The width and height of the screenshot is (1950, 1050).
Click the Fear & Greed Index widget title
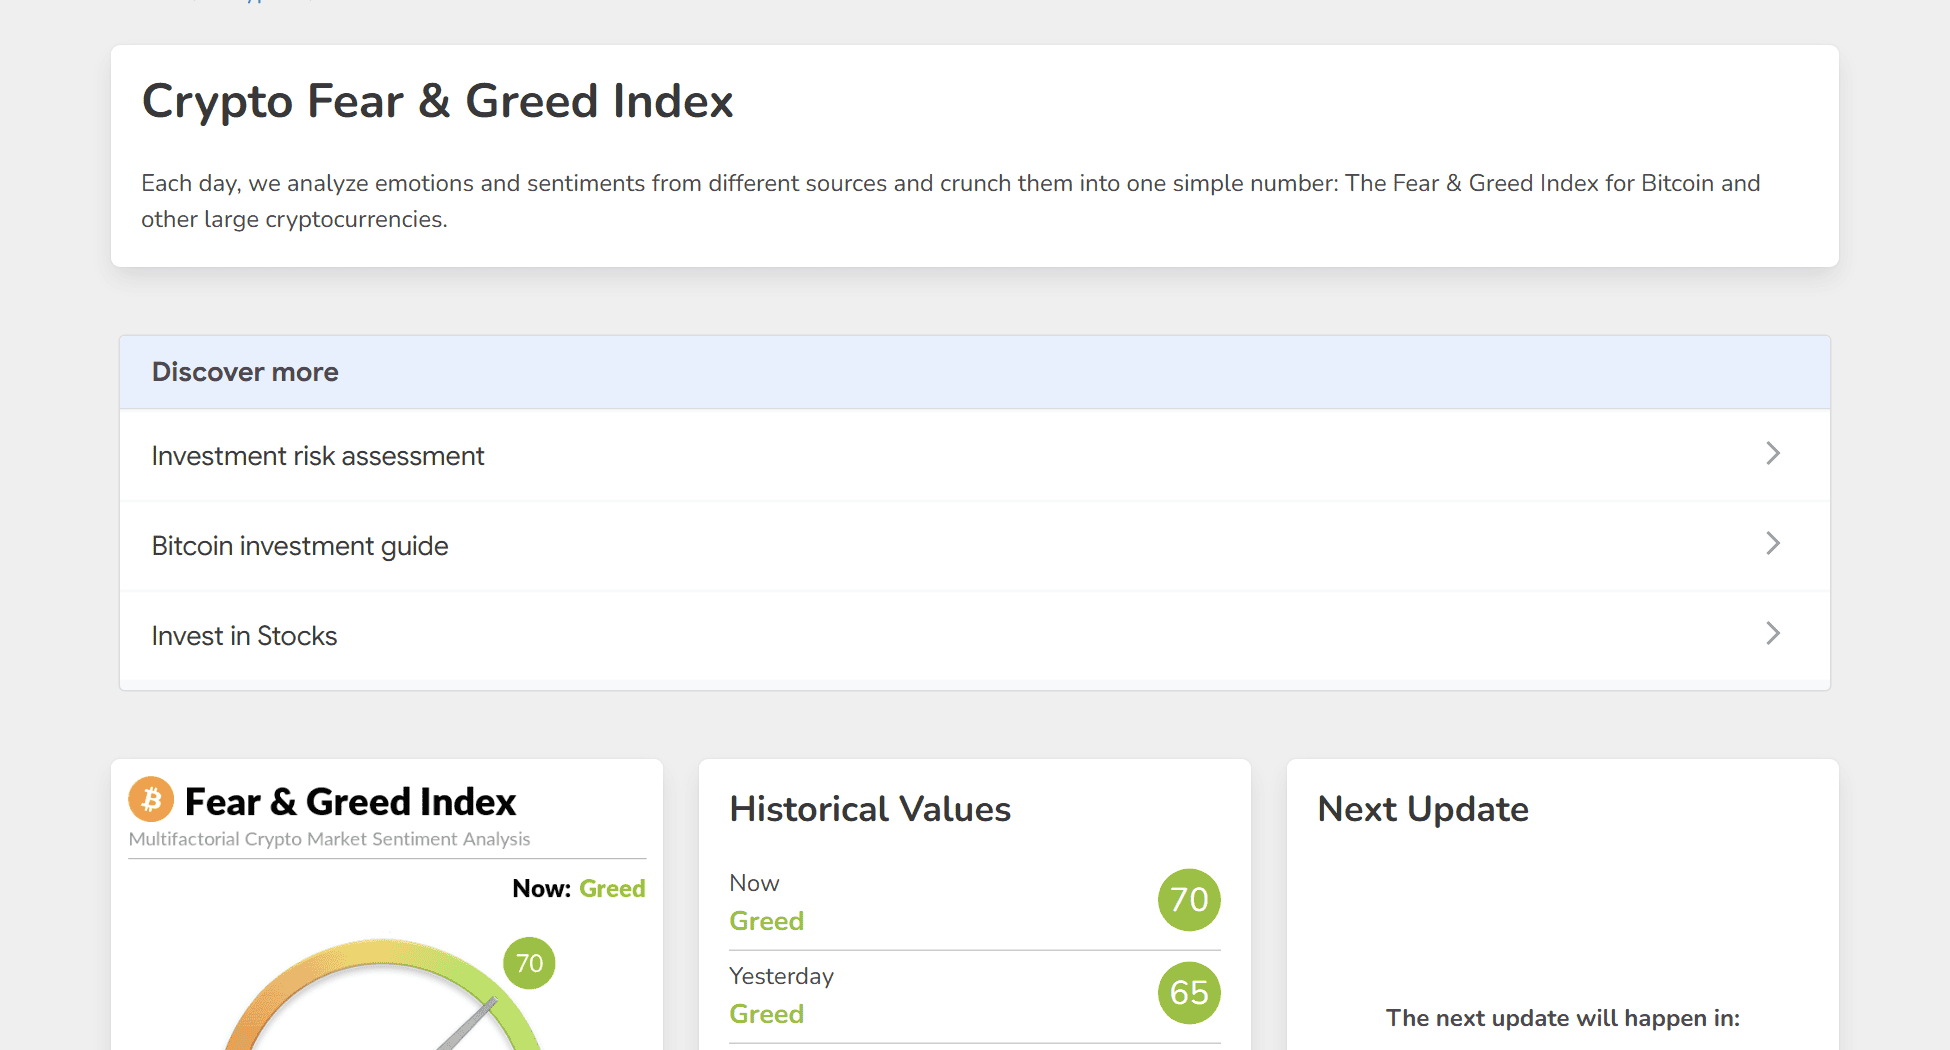coord(350,802)
